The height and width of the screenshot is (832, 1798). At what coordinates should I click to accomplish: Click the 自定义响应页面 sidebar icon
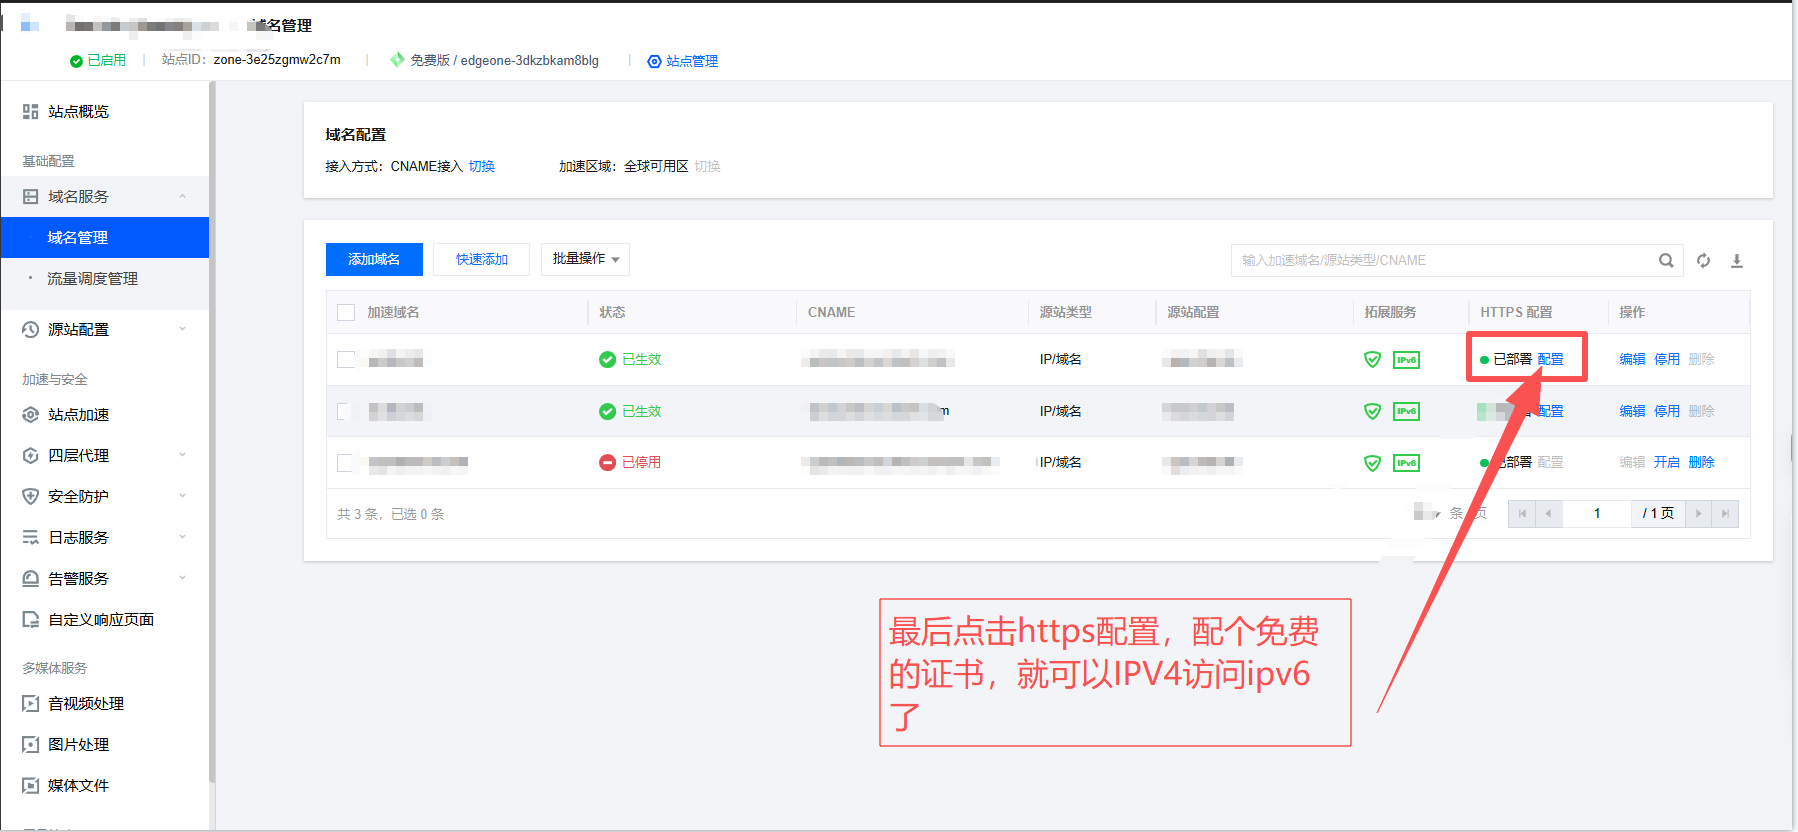coord(31,619)
